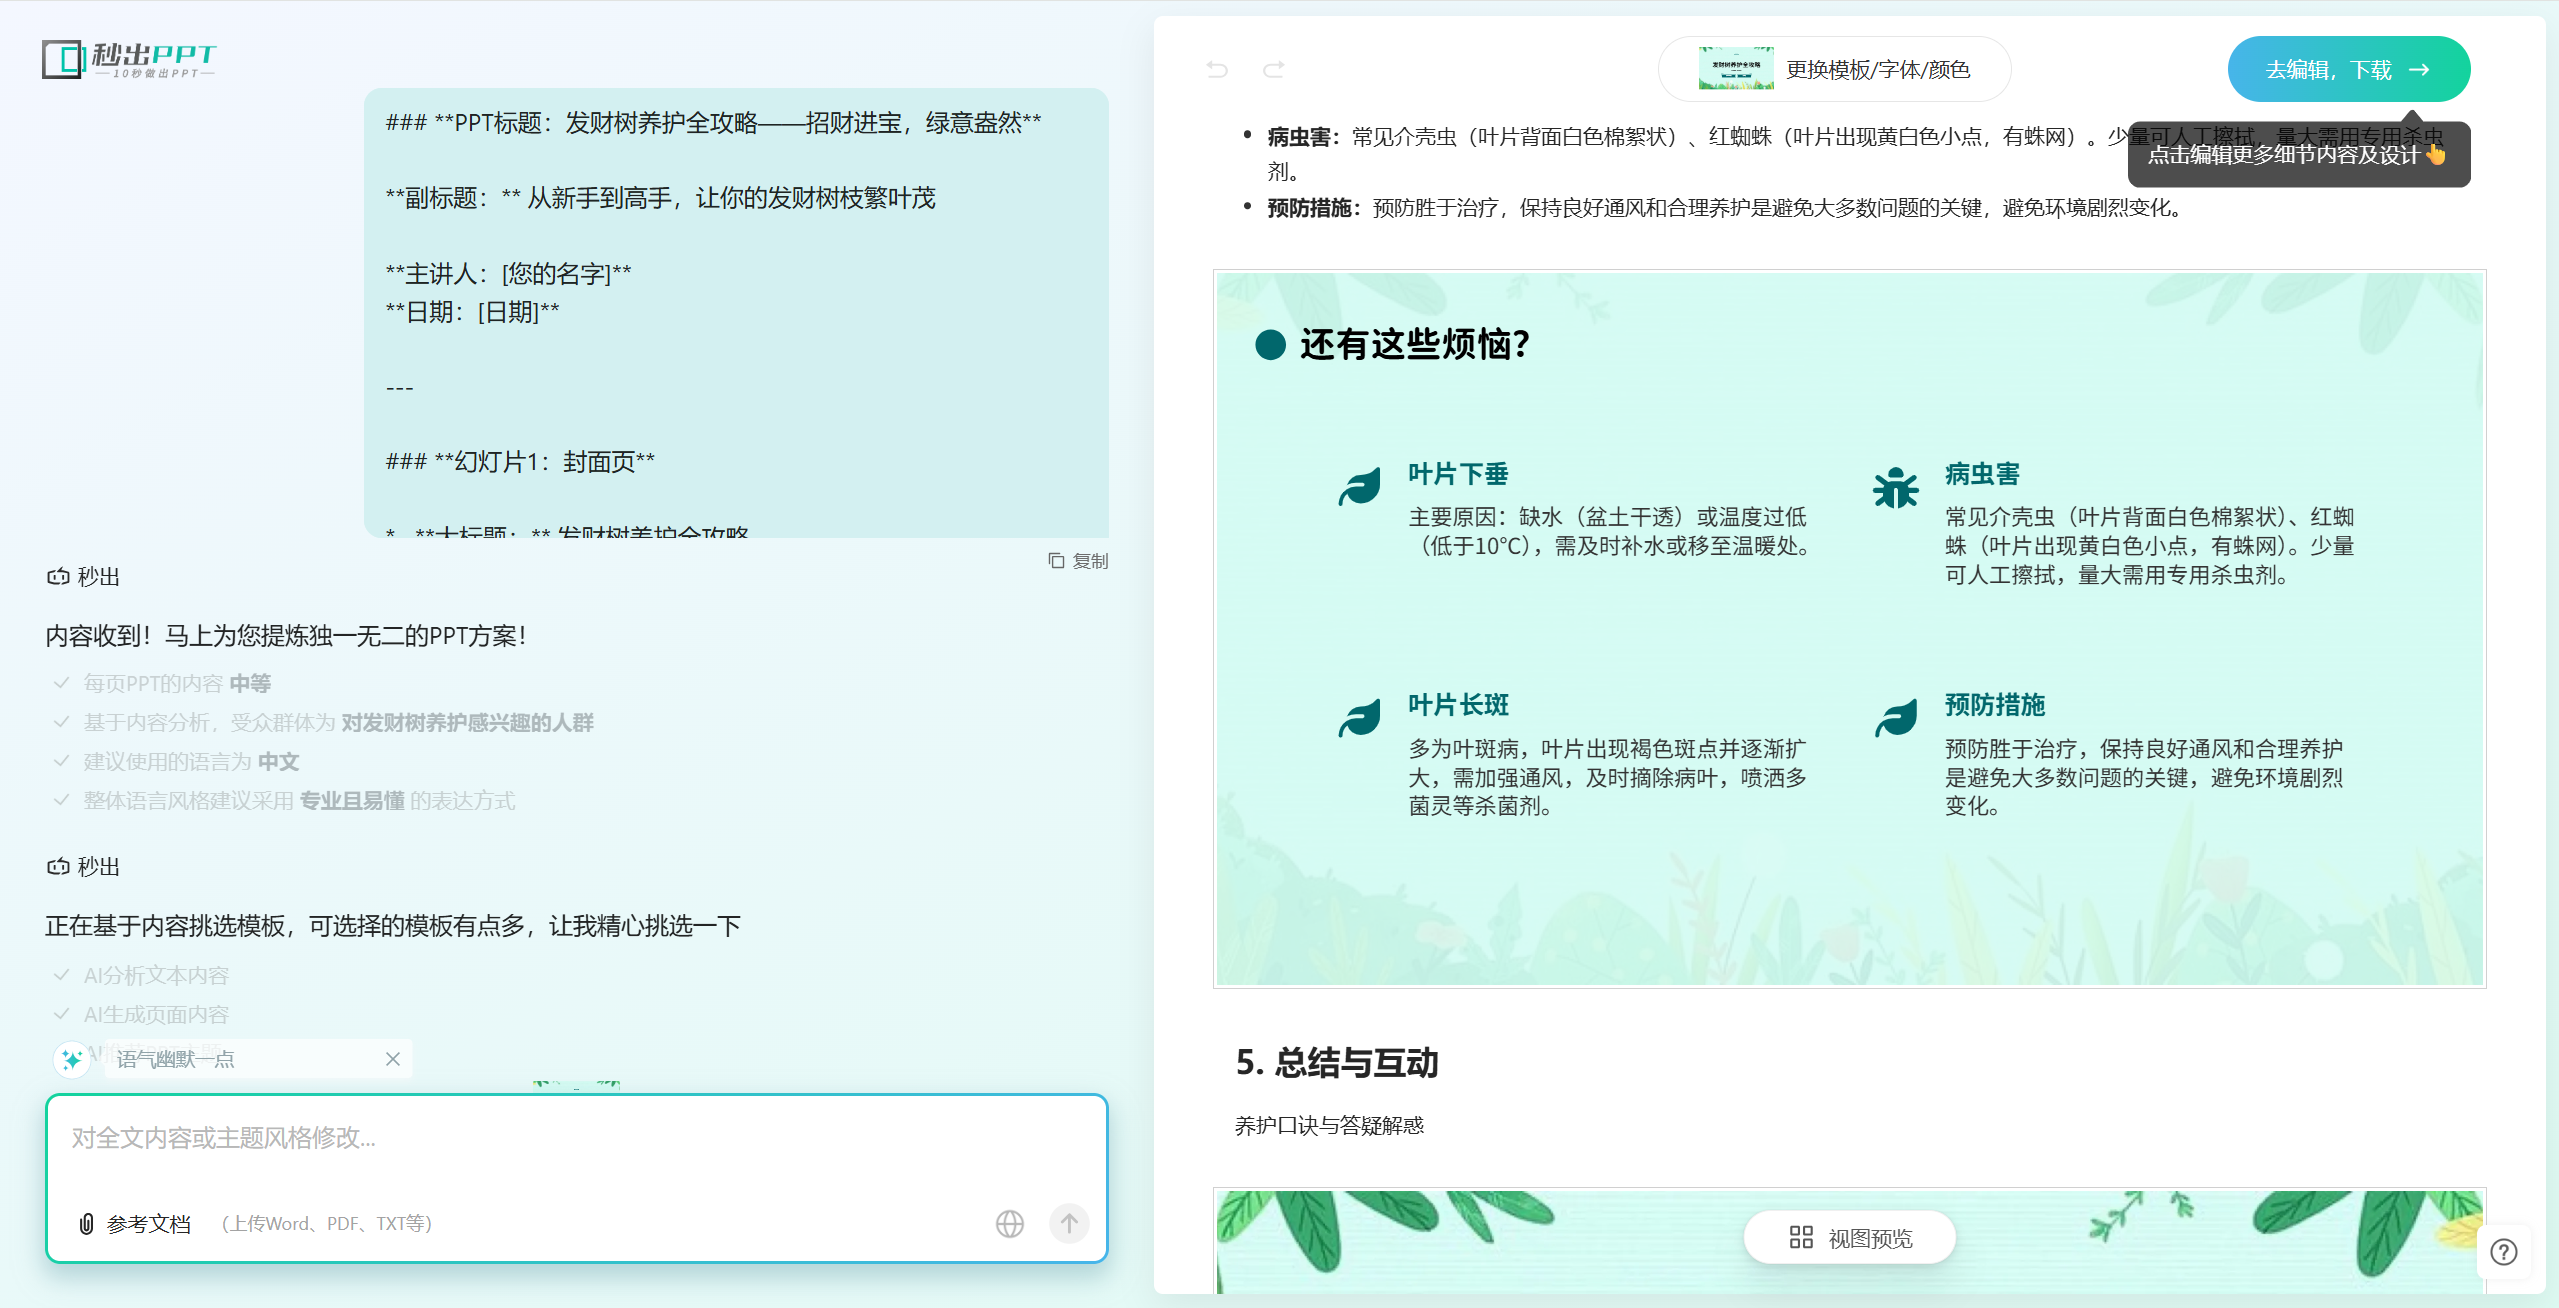Screen dimensions: 2559x1308
Task: Click the AI sparkle suggestion icon
Action: click(x=72, y=1059)
